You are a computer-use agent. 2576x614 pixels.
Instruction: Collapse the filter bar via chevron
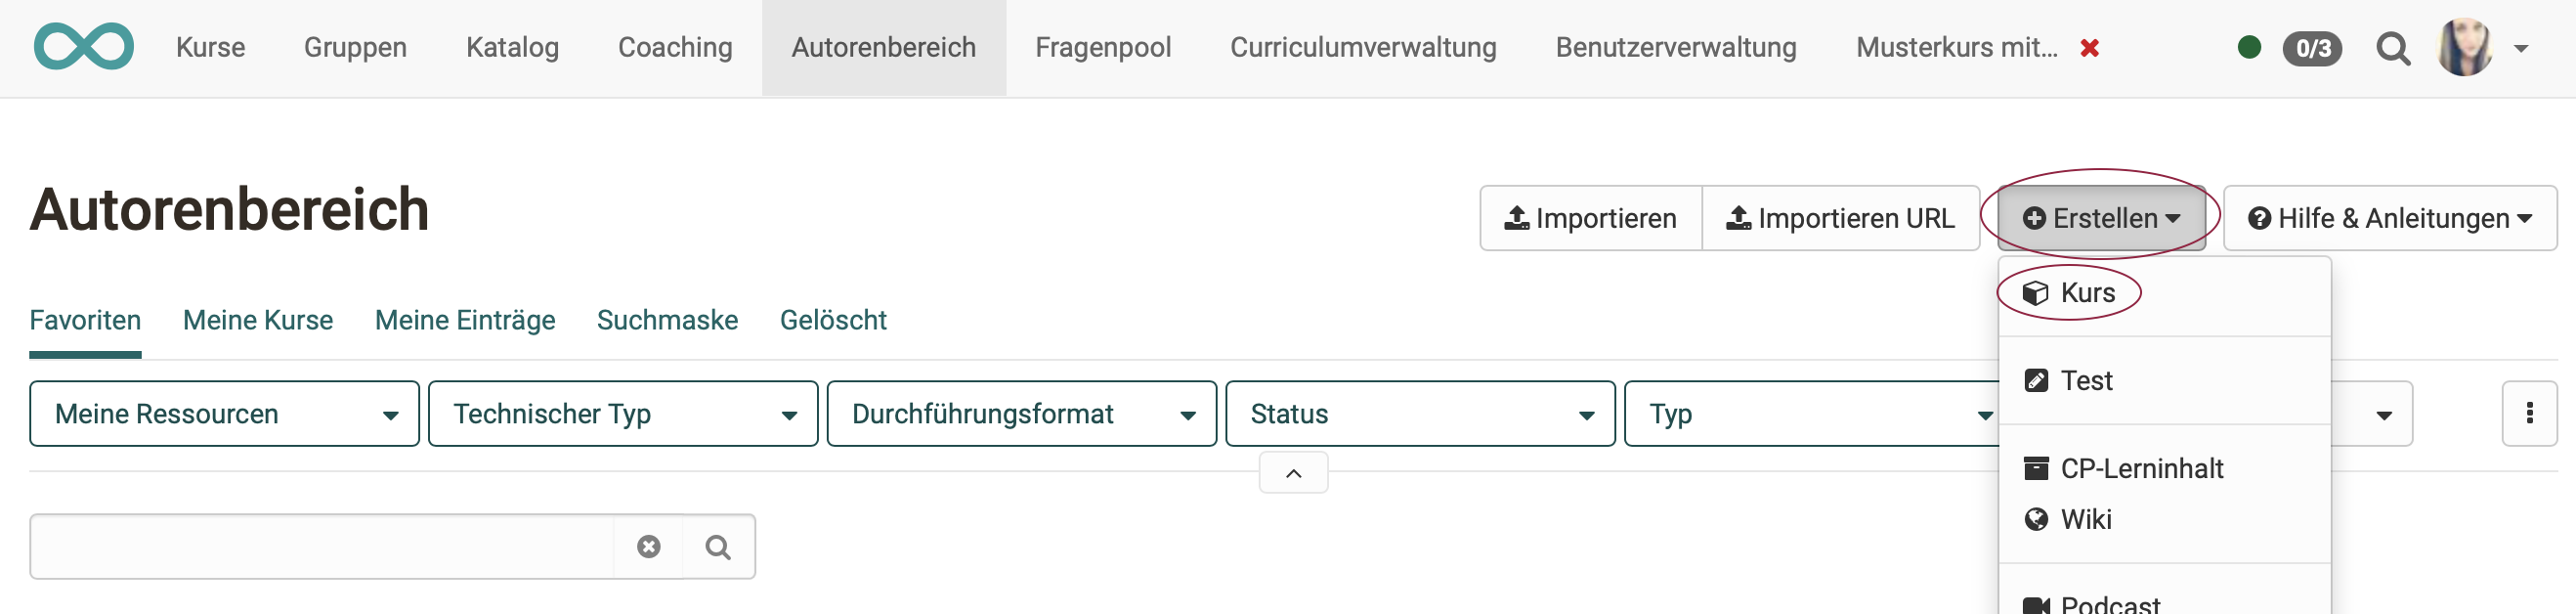[1293, 472]
